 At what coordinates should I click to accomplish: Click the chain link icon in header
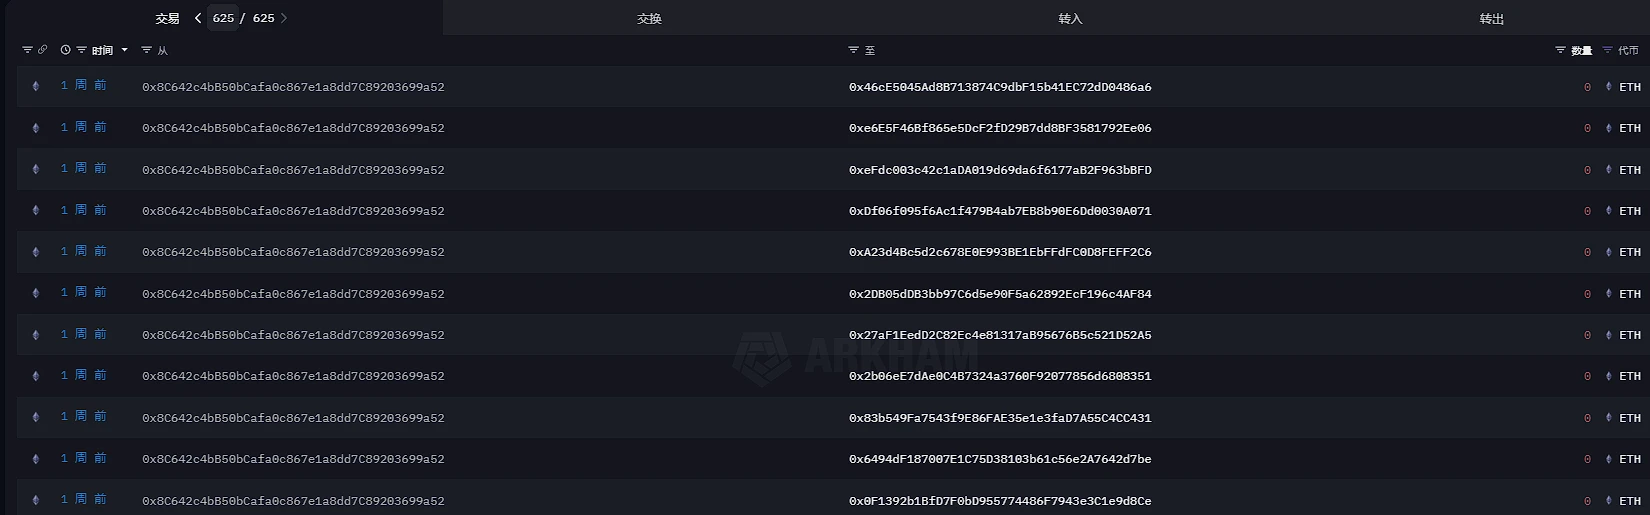click(42, 50)
